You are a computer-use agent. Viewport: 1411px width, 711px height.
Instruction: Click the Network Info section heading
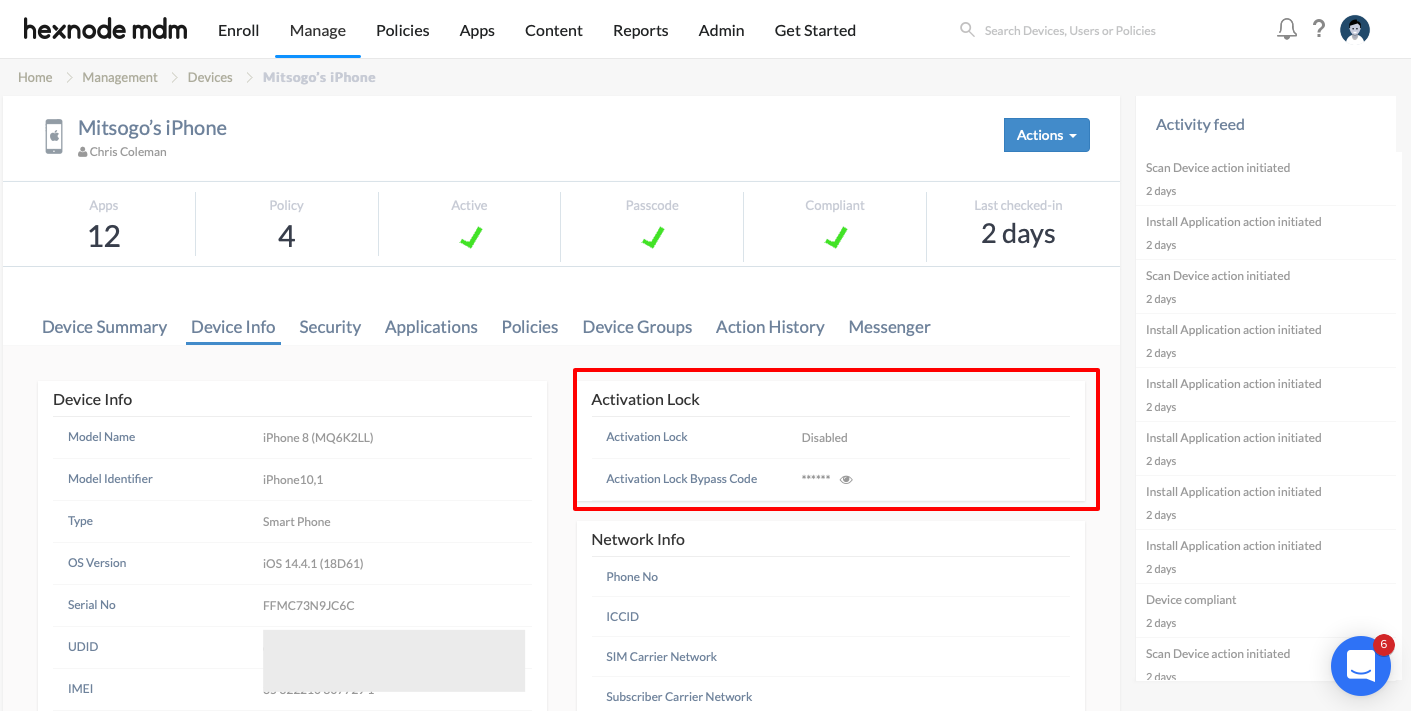pos(638,539)
